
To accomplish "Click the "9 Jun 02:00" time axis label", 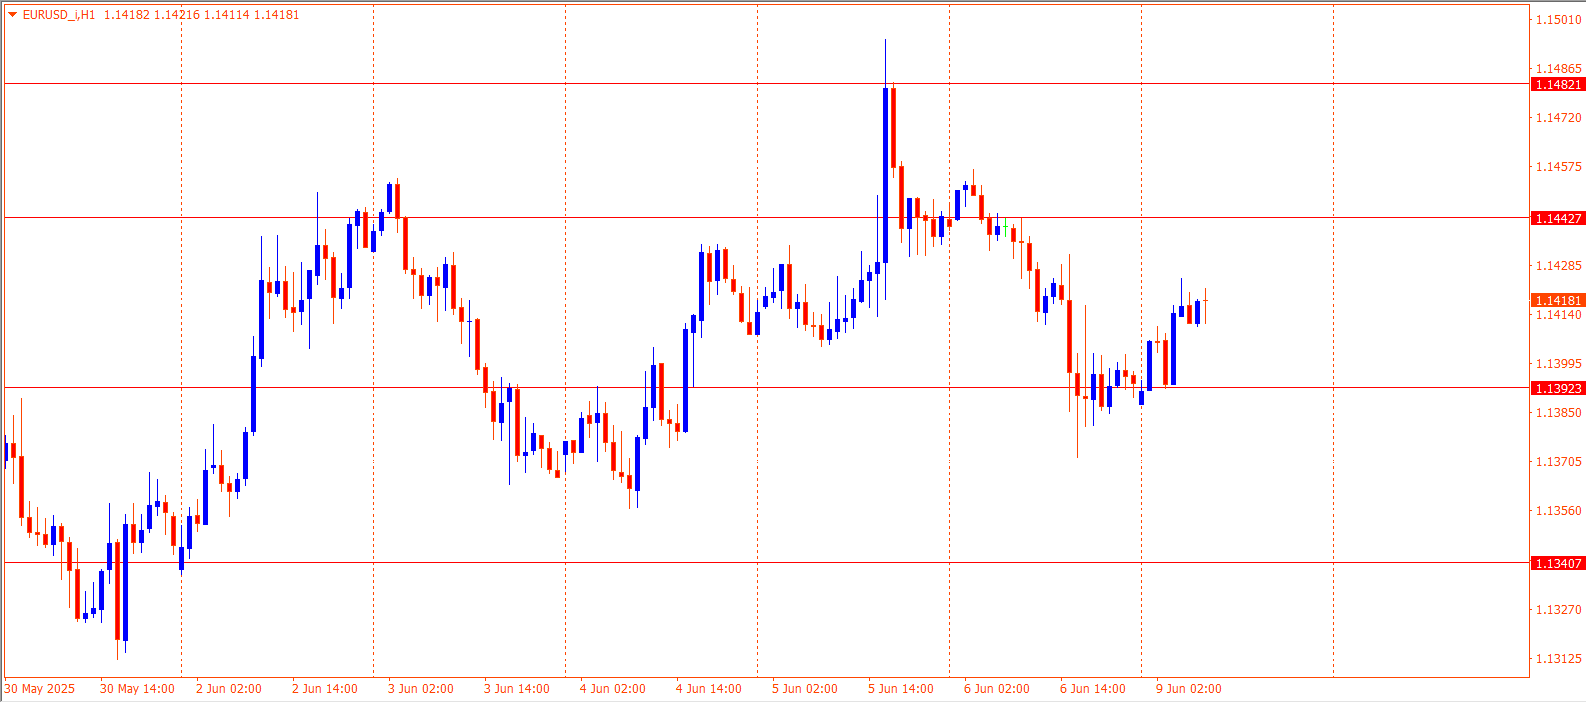I will 1188,689.
